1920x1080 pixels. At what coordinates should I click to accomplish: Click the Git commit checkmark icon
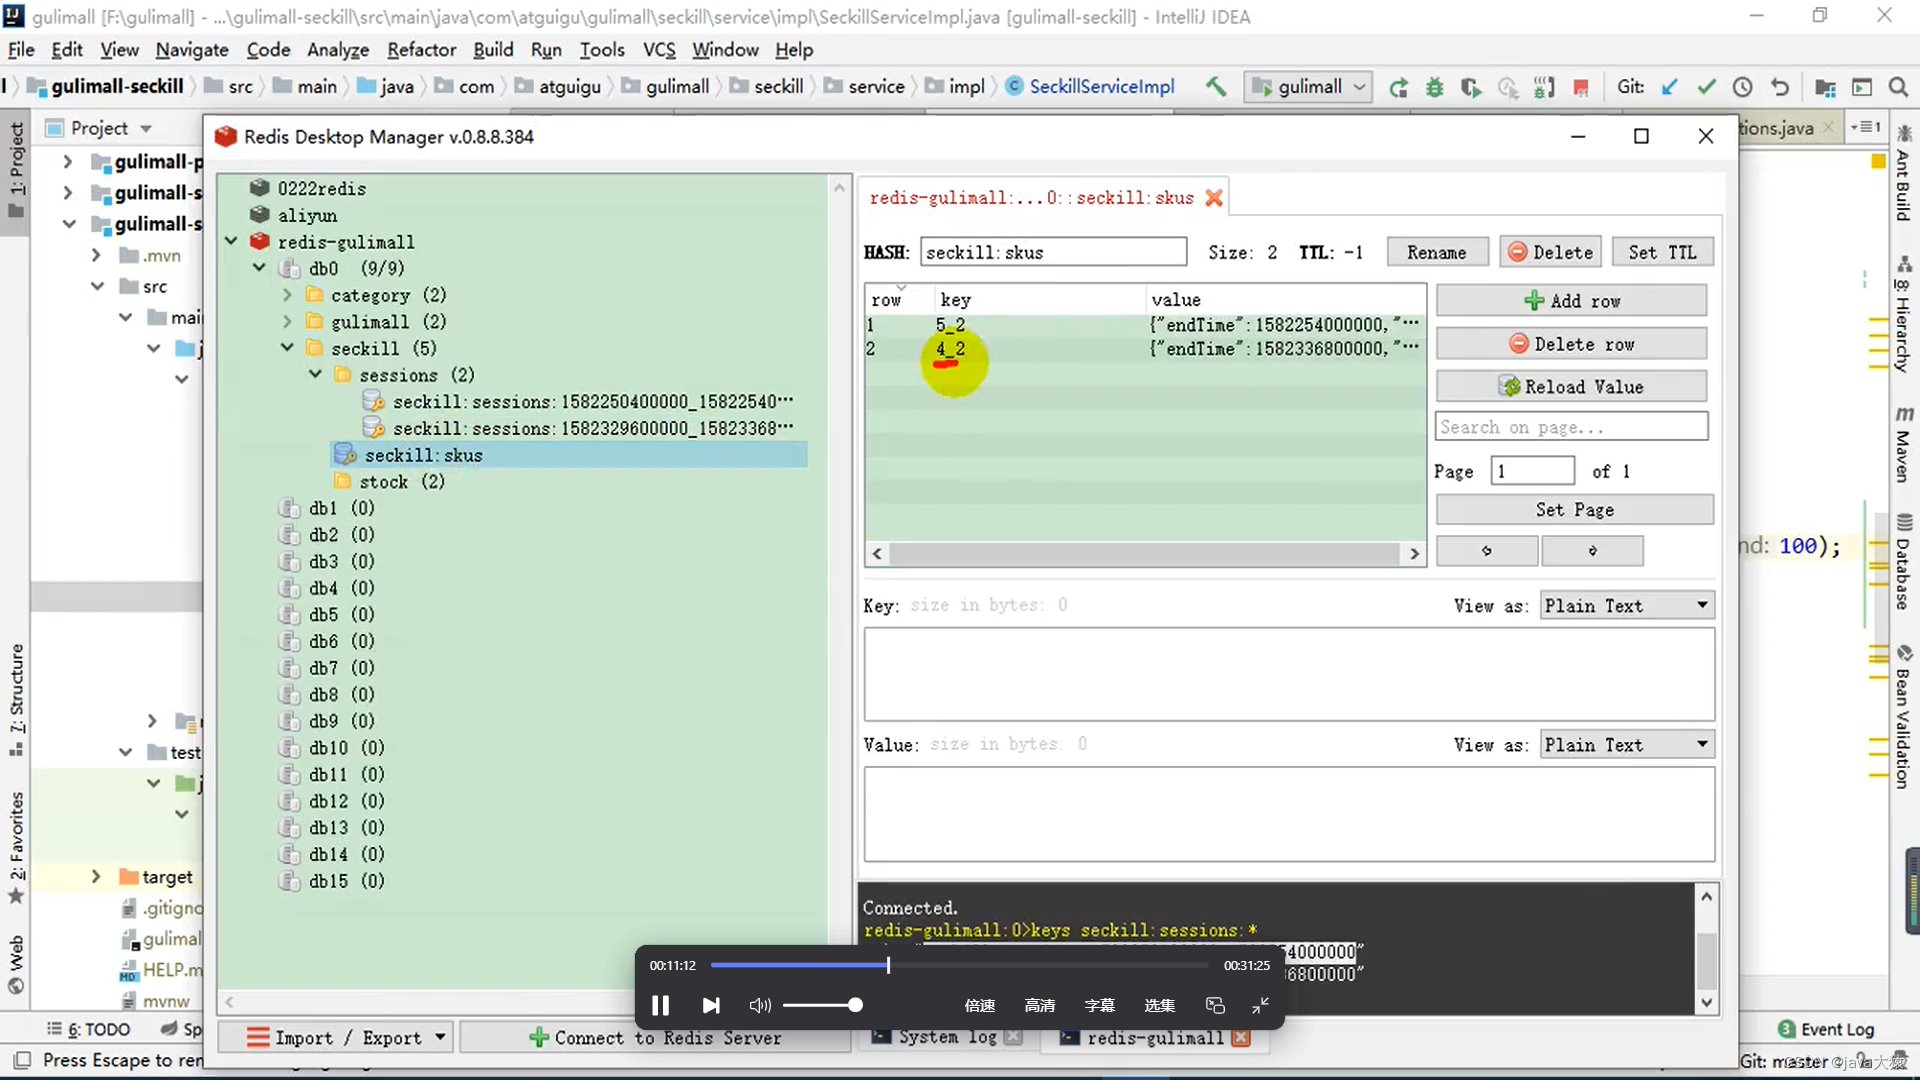(1706, 87)
